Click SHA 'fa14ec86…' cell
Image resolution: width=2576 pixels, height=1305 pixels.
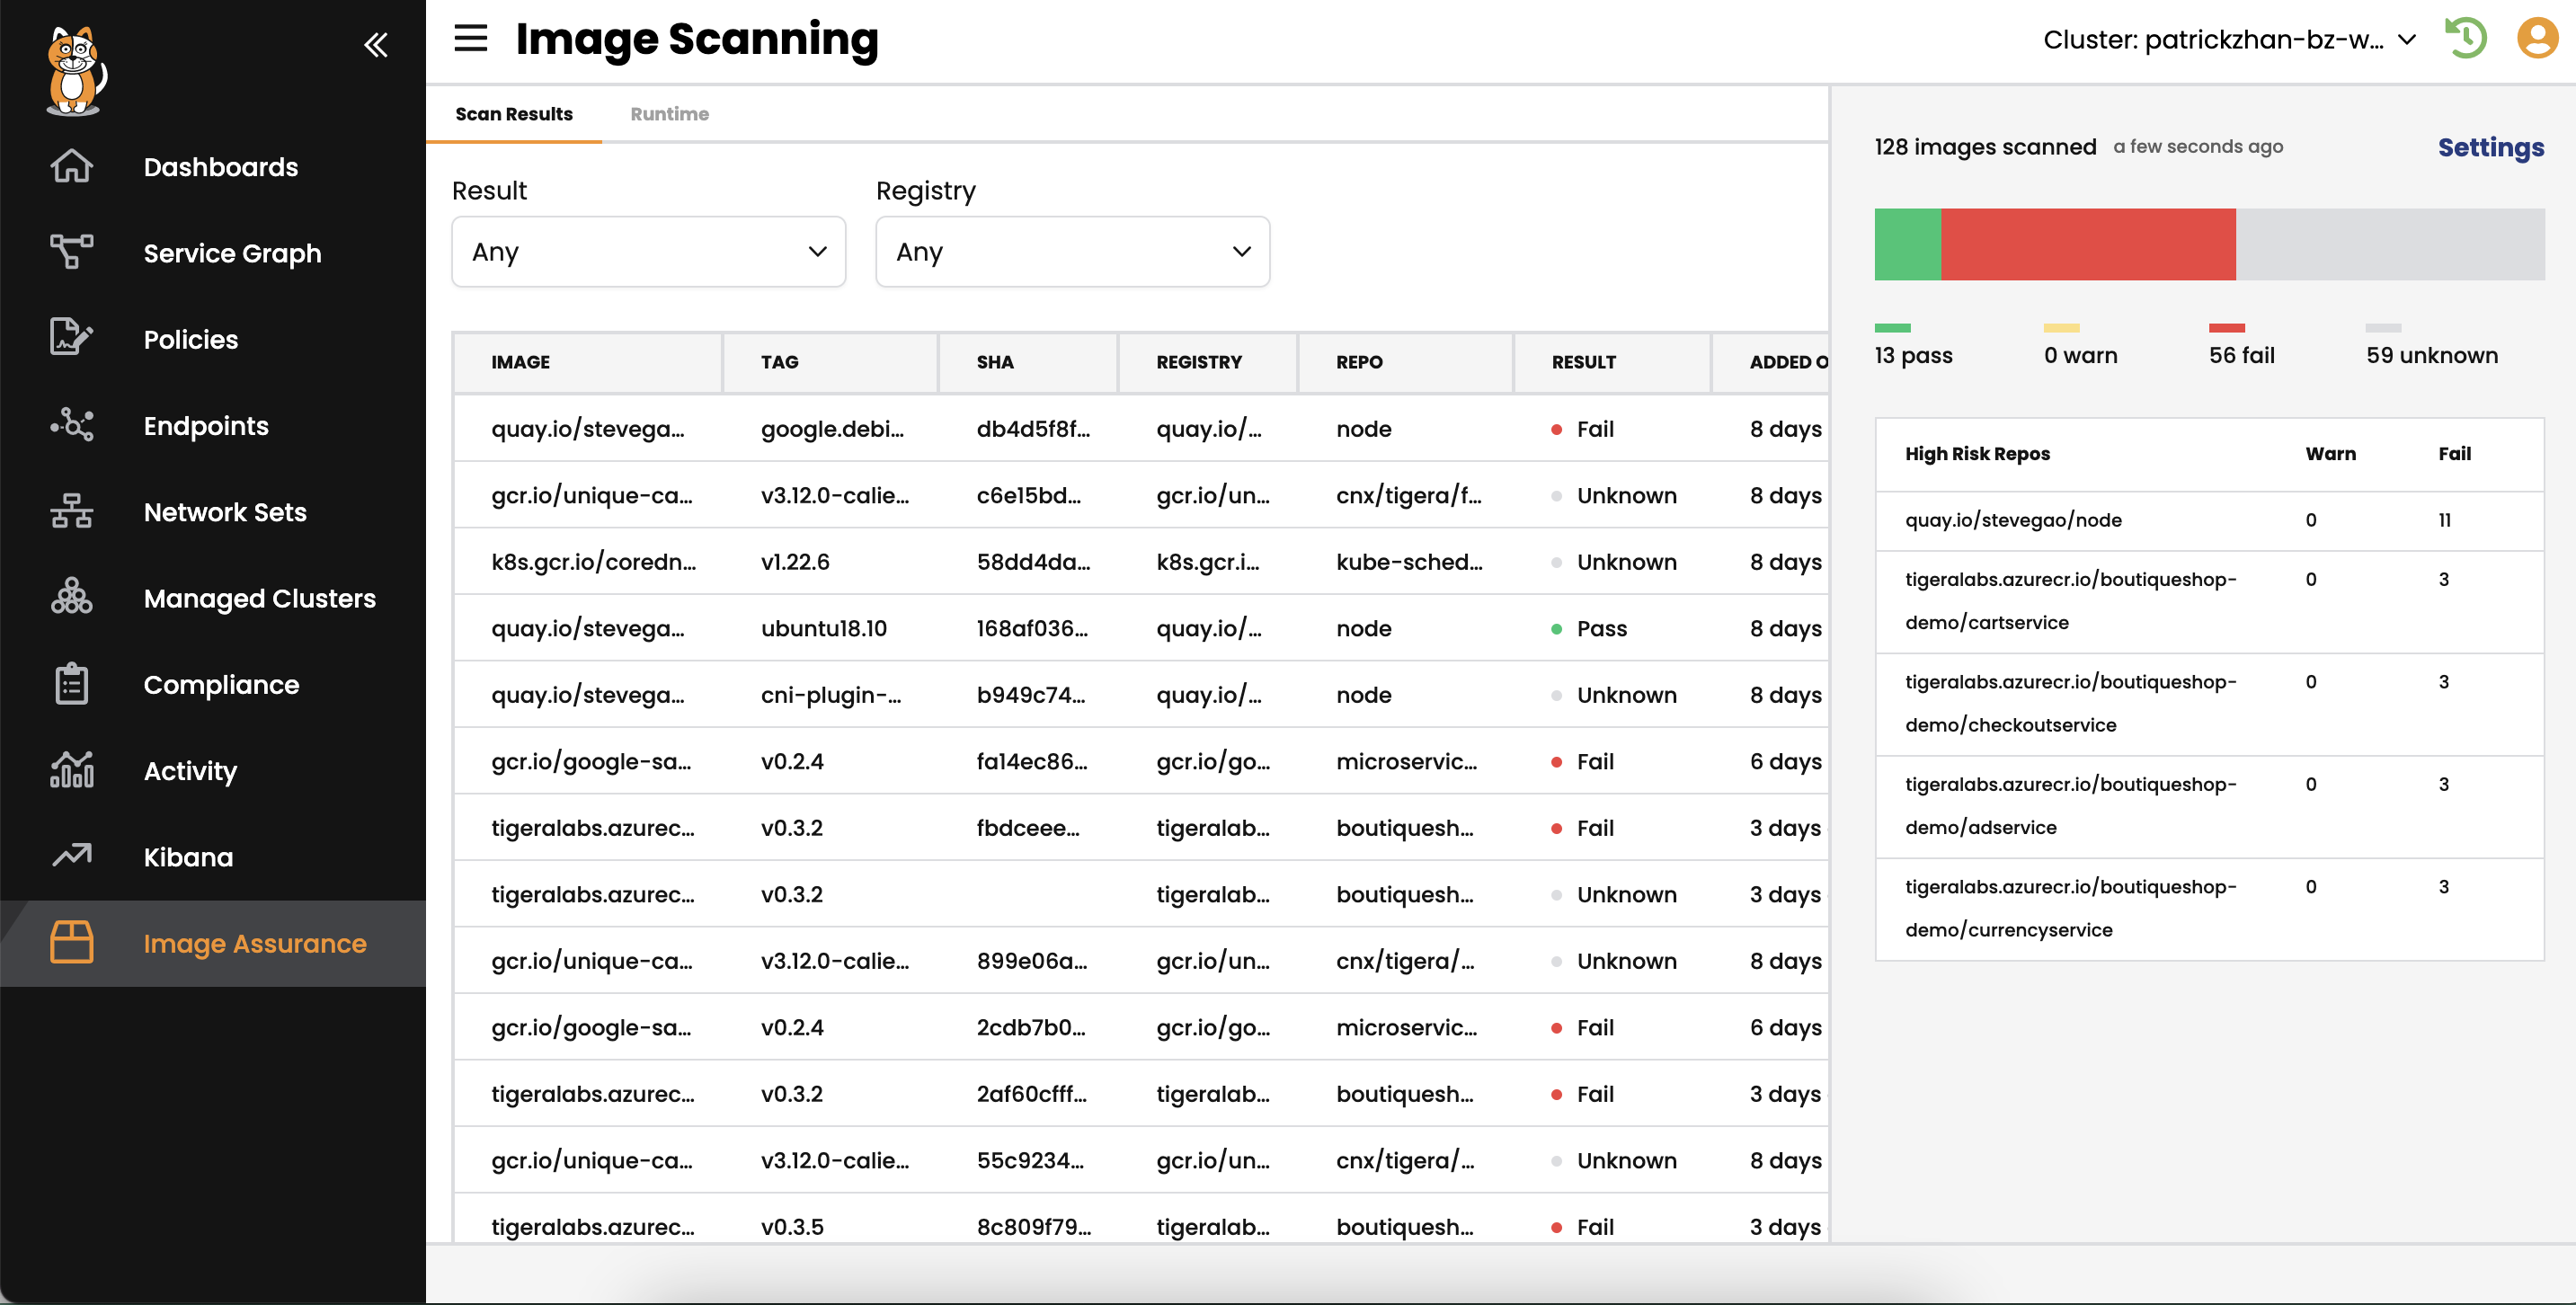click(1032, 761)
